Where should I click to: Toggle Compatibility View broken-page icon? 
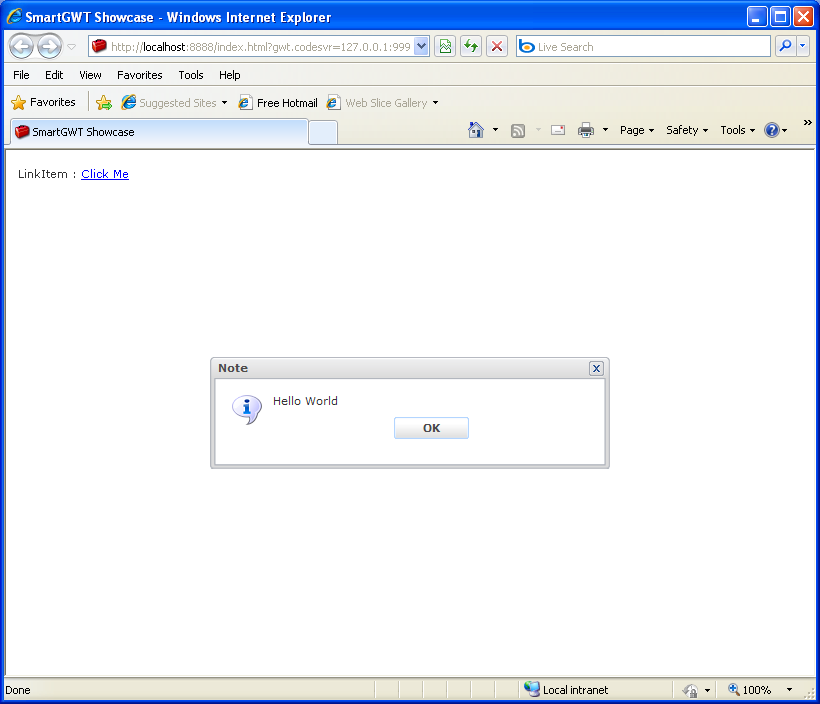point(445,47)
